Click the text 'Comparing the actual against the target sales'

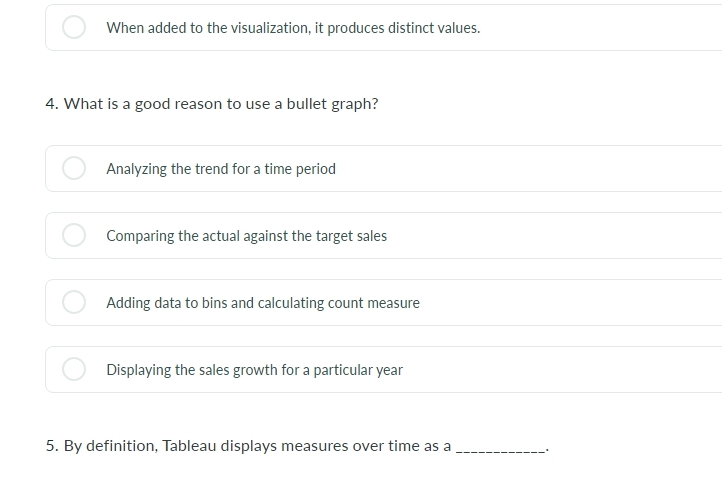(x=246, y=236)
